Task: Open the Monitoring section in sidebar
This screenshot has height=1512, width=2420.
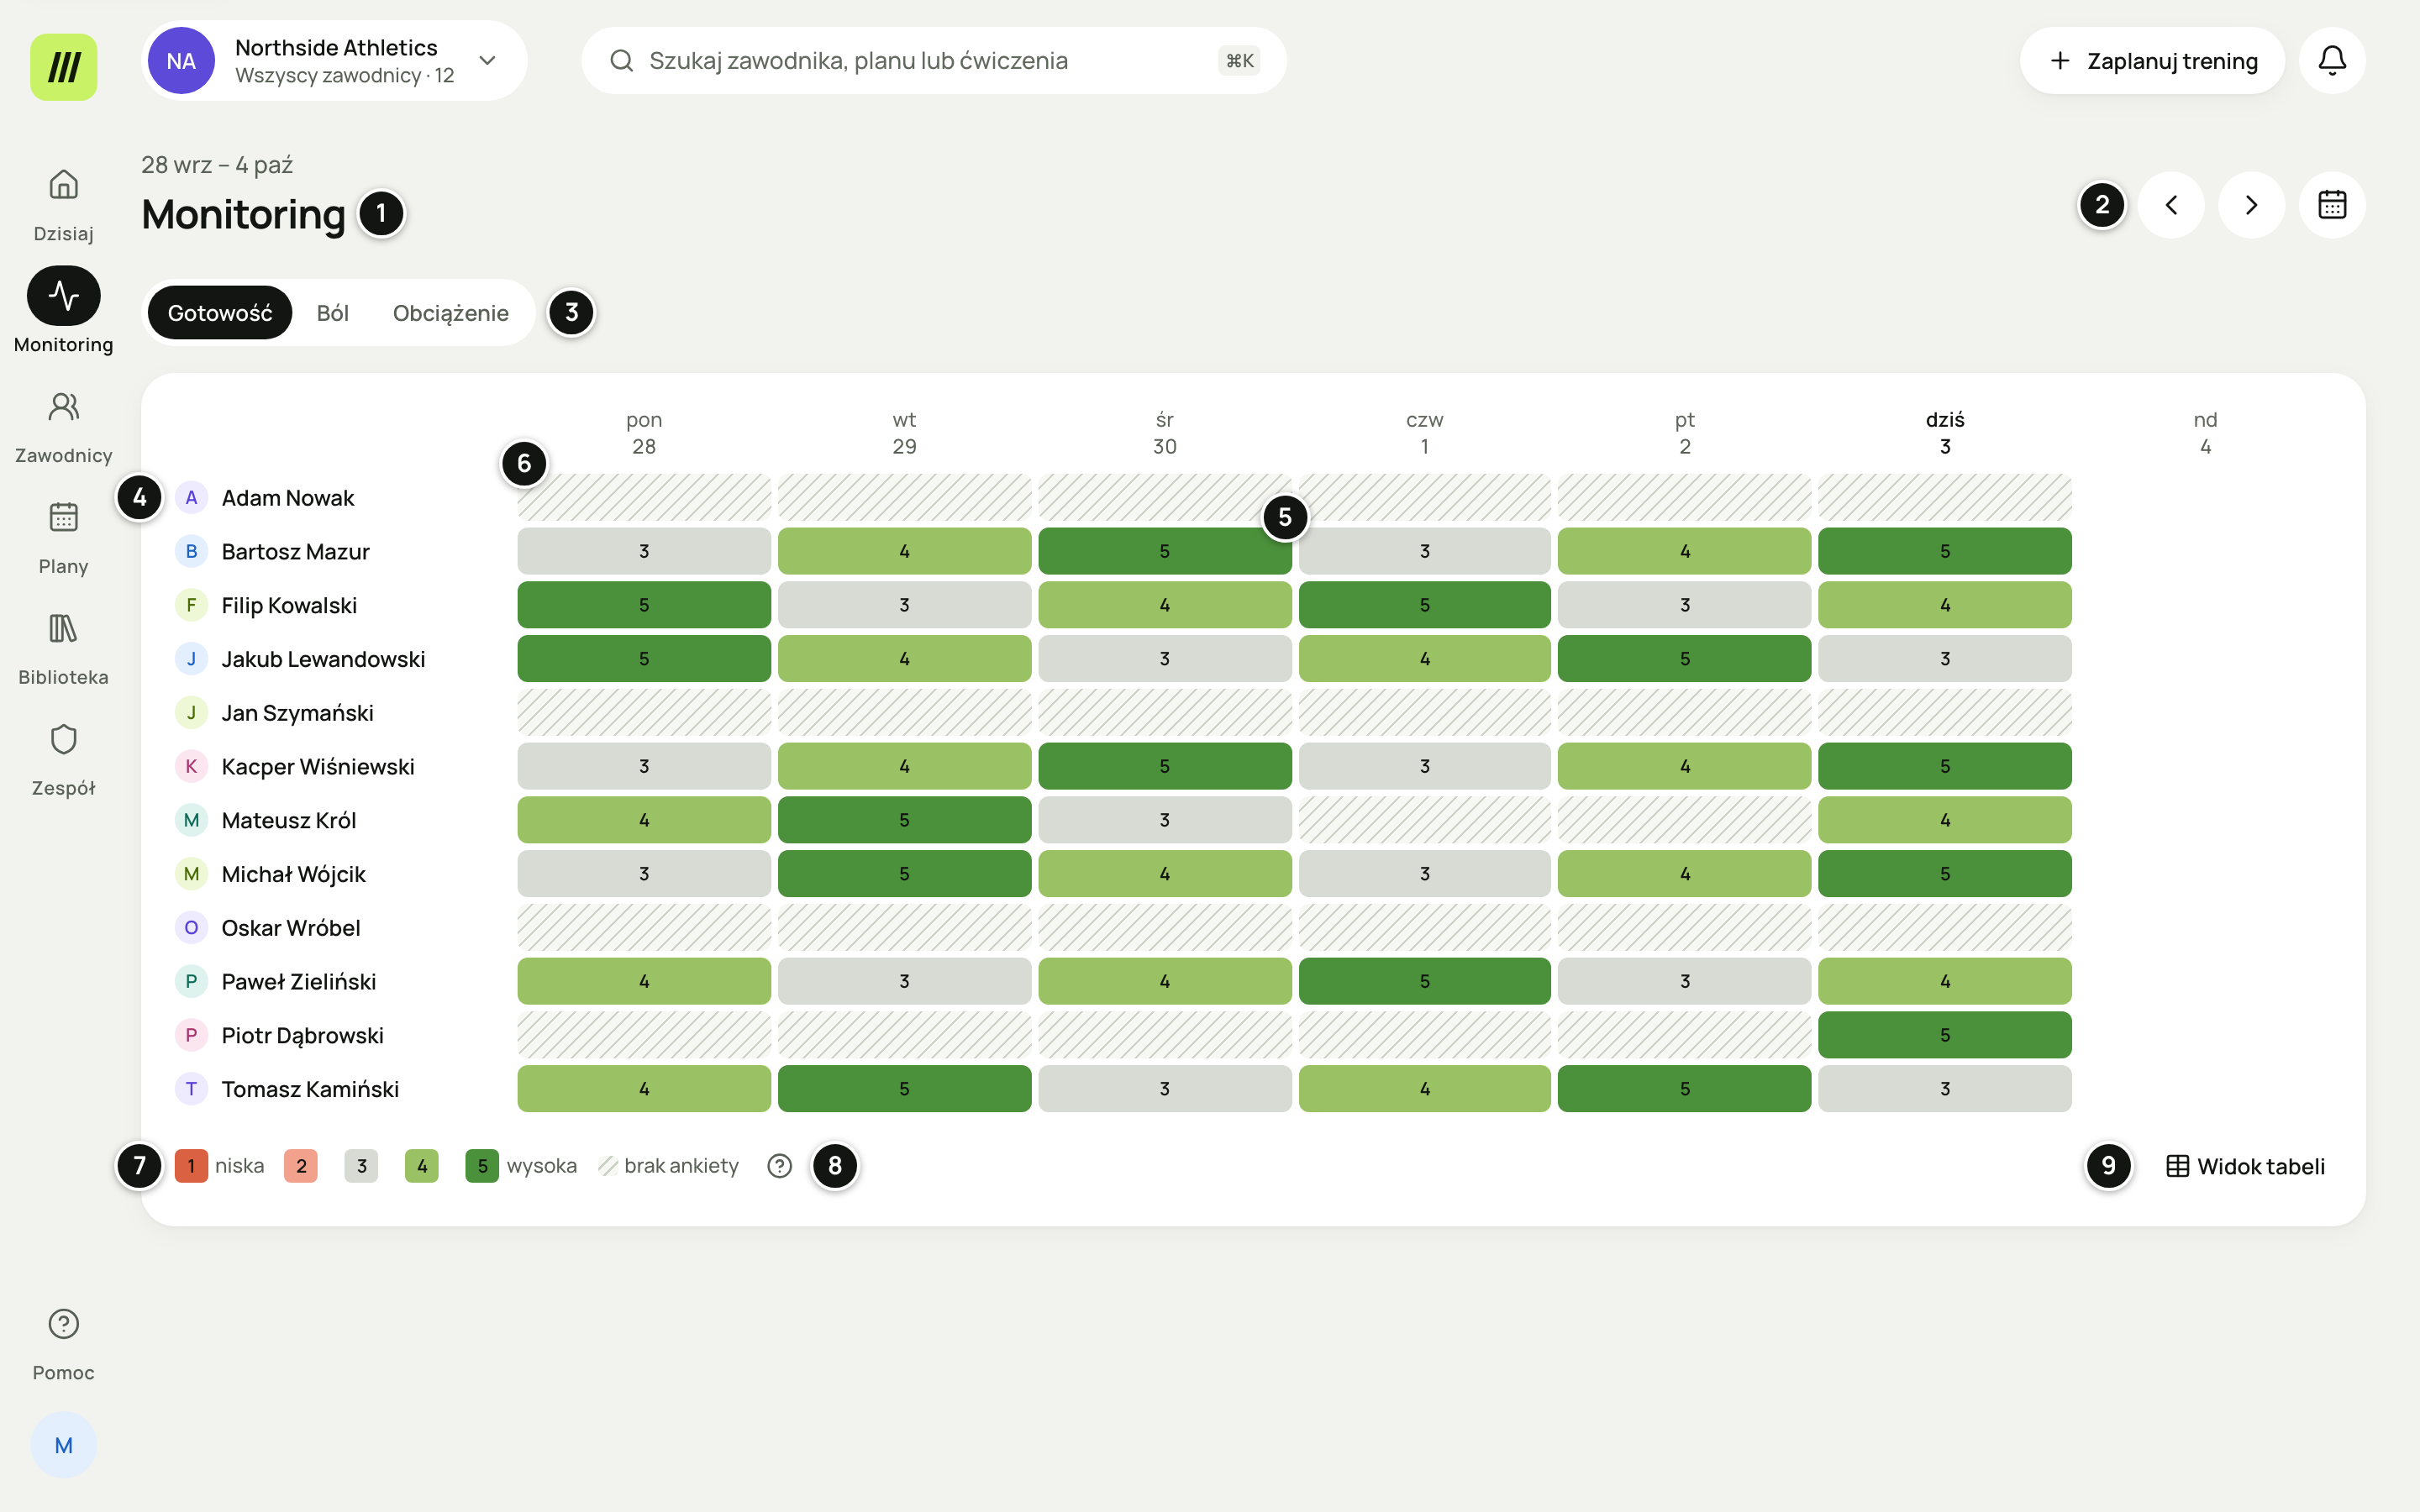Action: [x=63, y=310]
